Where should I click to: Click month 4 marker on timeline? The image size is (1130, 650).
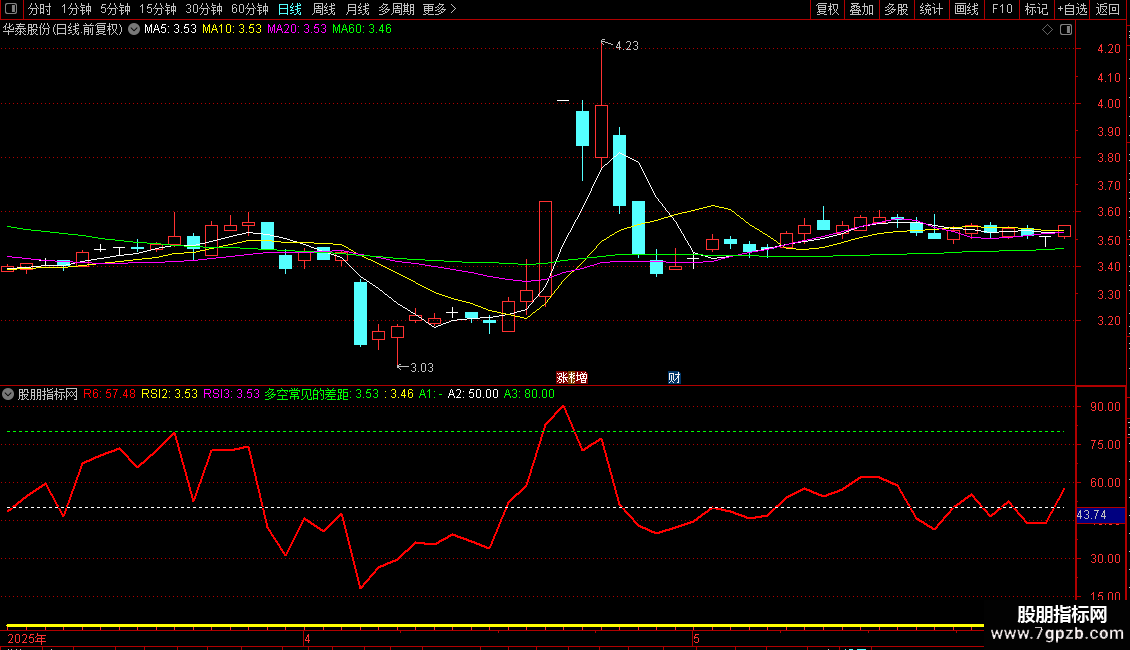click(307, 639)
